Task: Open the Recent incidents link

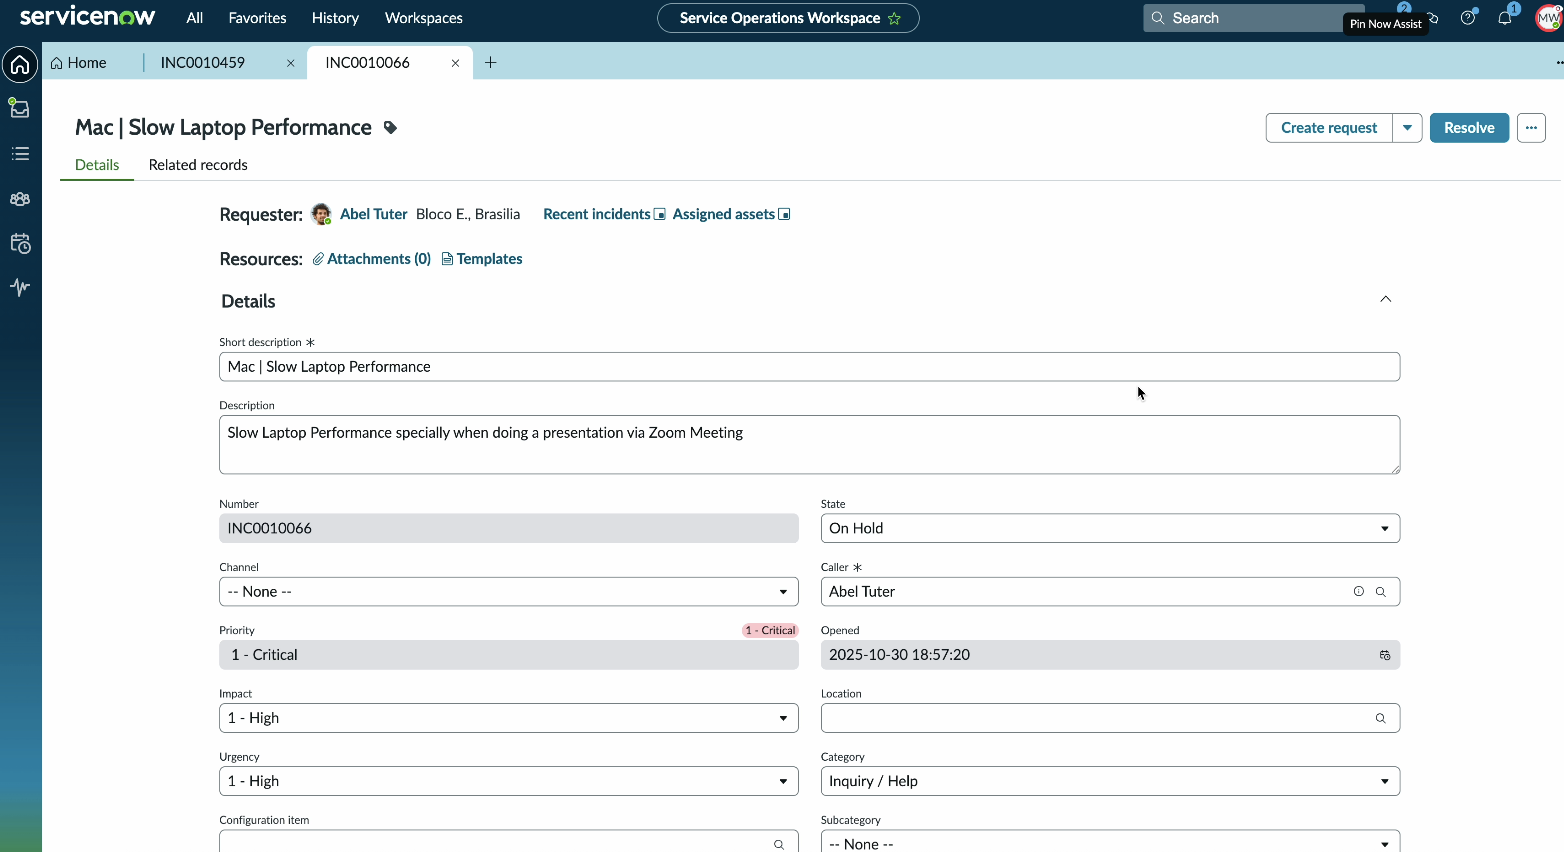Action: point(604,214)
